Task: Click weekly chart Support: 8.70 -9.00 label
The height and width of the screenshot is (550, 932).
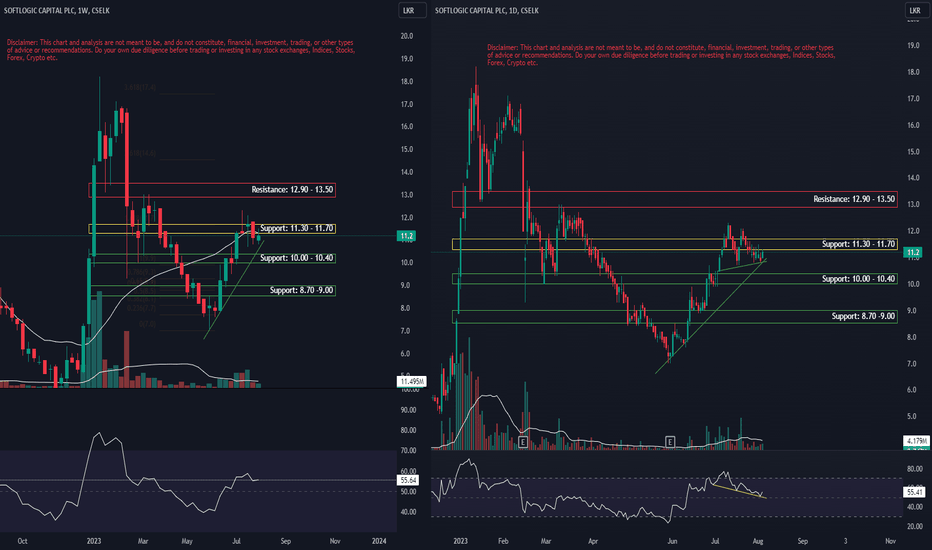Action: point(301,290)
